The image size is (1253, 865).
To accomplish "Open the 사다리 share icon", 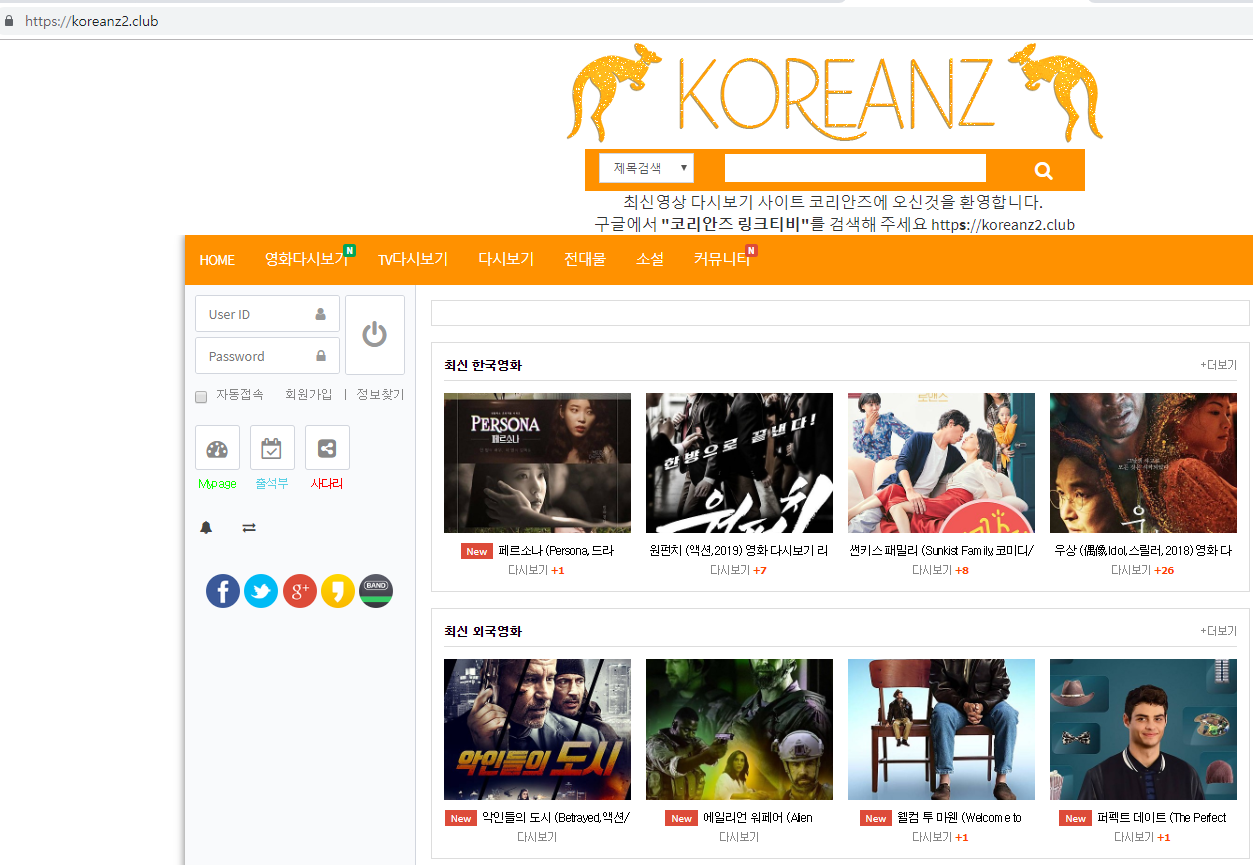I will tap(327, 448).
